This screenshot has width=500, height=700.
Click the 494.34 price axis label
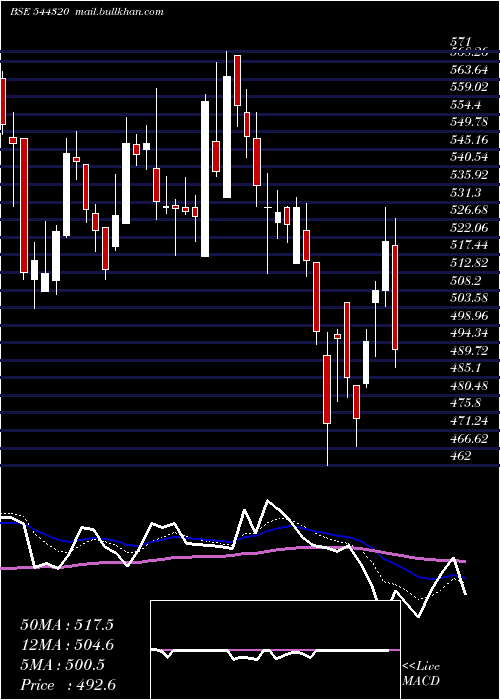tap(468, 333)
